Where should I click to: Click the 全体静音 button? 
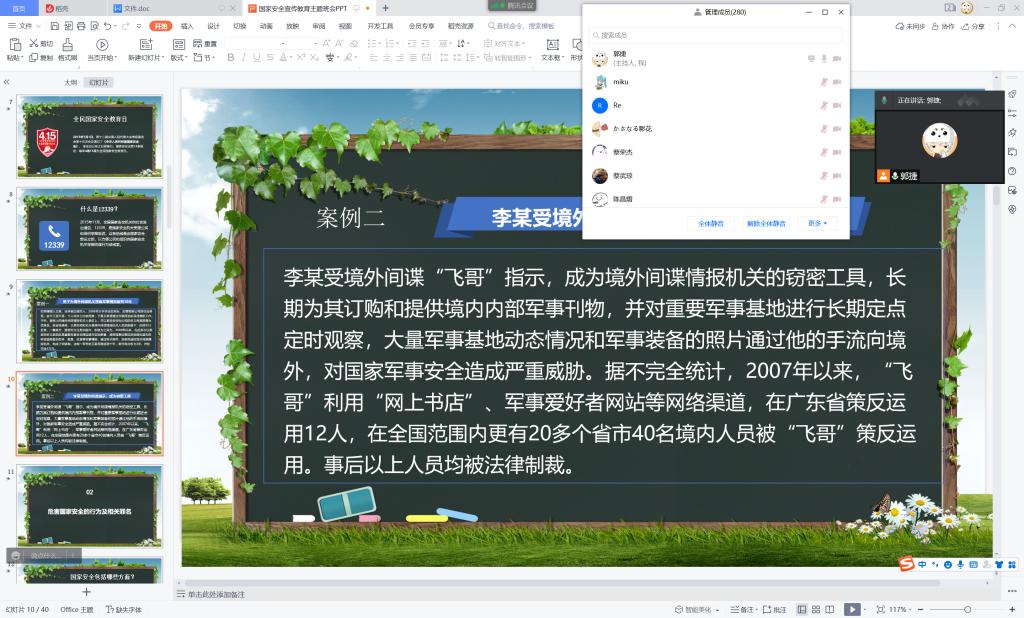(711, 223)
